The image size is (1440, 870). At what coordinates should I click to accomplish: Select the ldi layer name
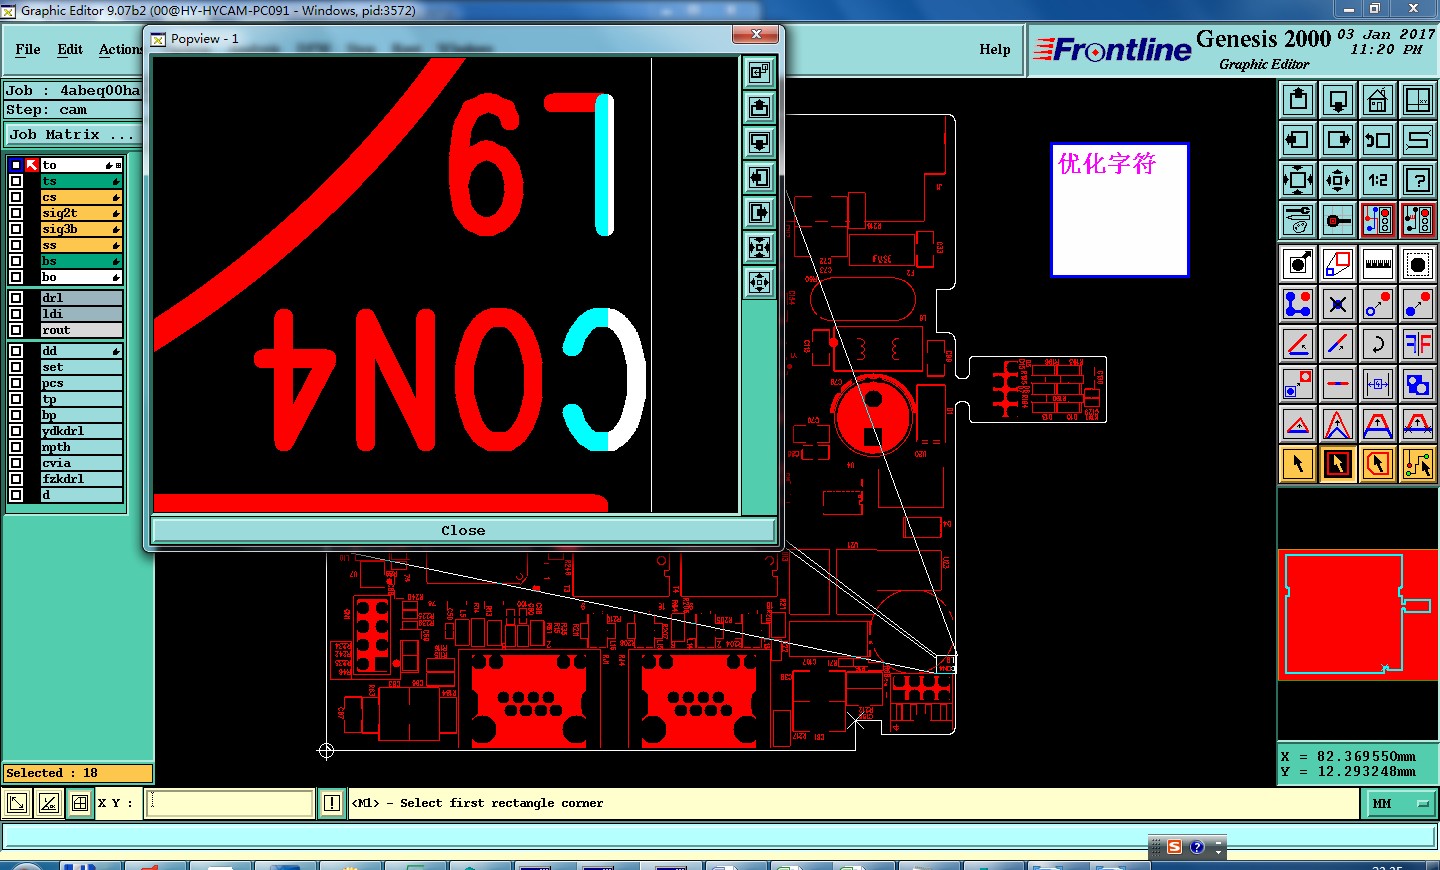pyautogui.click(x=81, y=314)
